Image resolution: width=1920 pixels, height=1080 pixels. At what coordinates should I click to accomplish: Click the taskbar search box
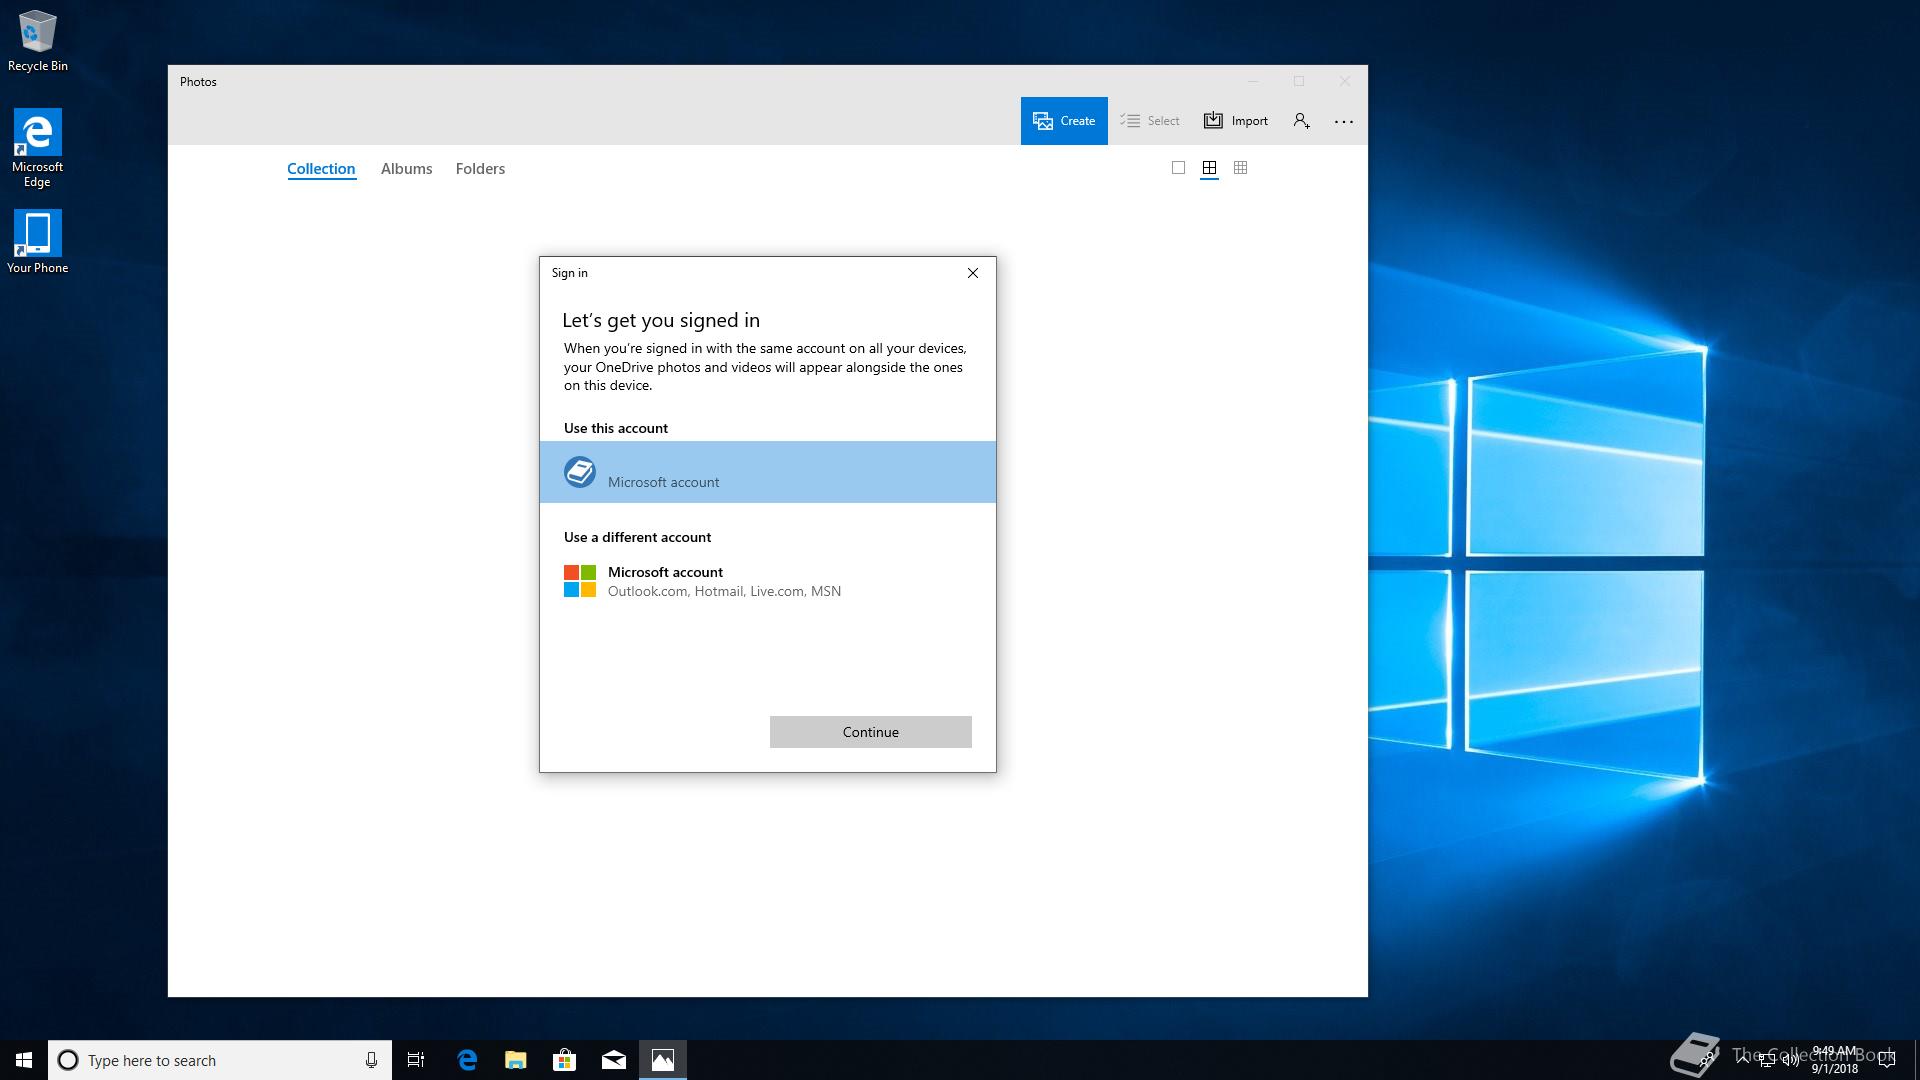point(219,1060)
